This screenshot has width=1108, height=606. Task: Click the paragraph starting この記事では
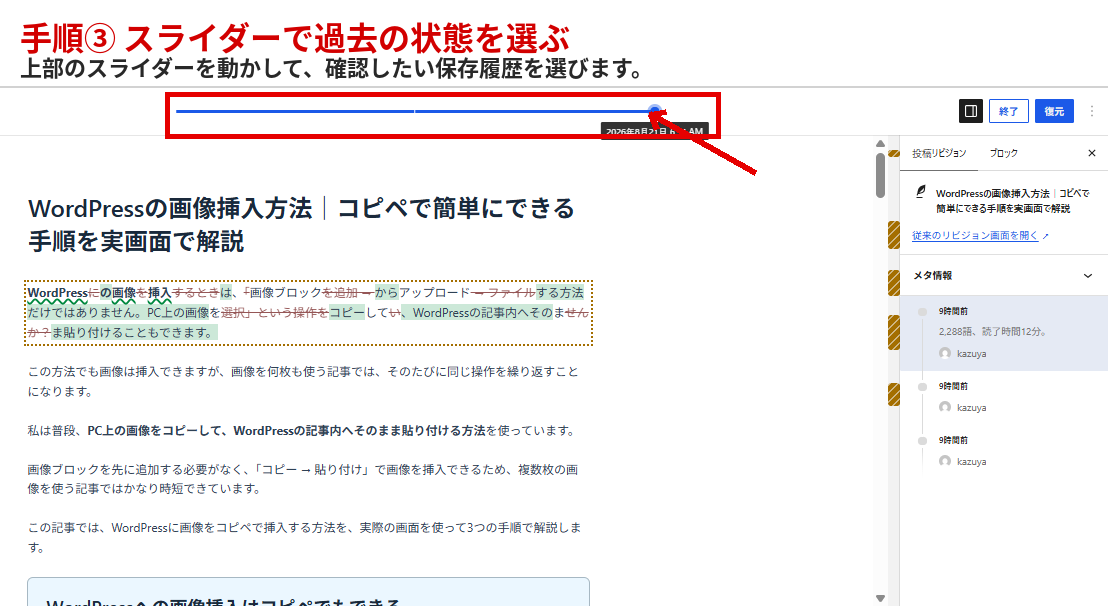(305, 537)
